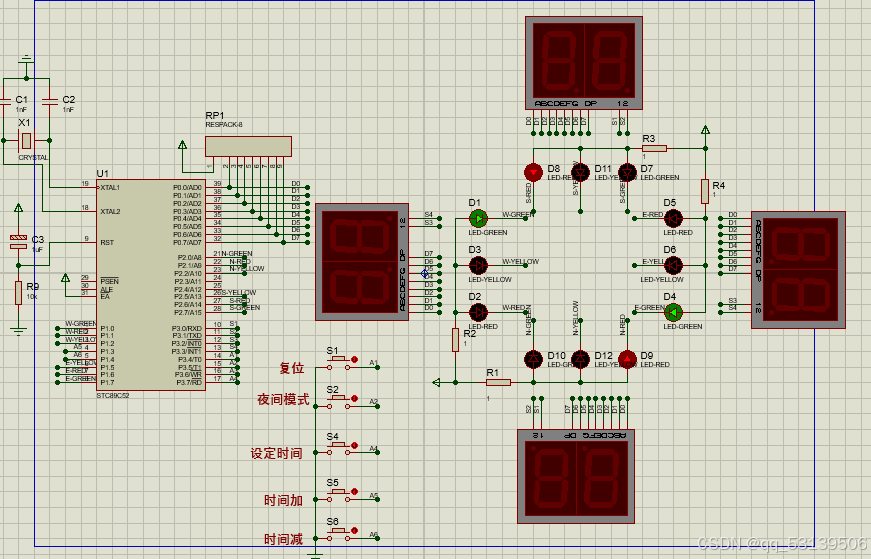
Task: Click the 复位 text label
Action: click(x=292, y=368)
